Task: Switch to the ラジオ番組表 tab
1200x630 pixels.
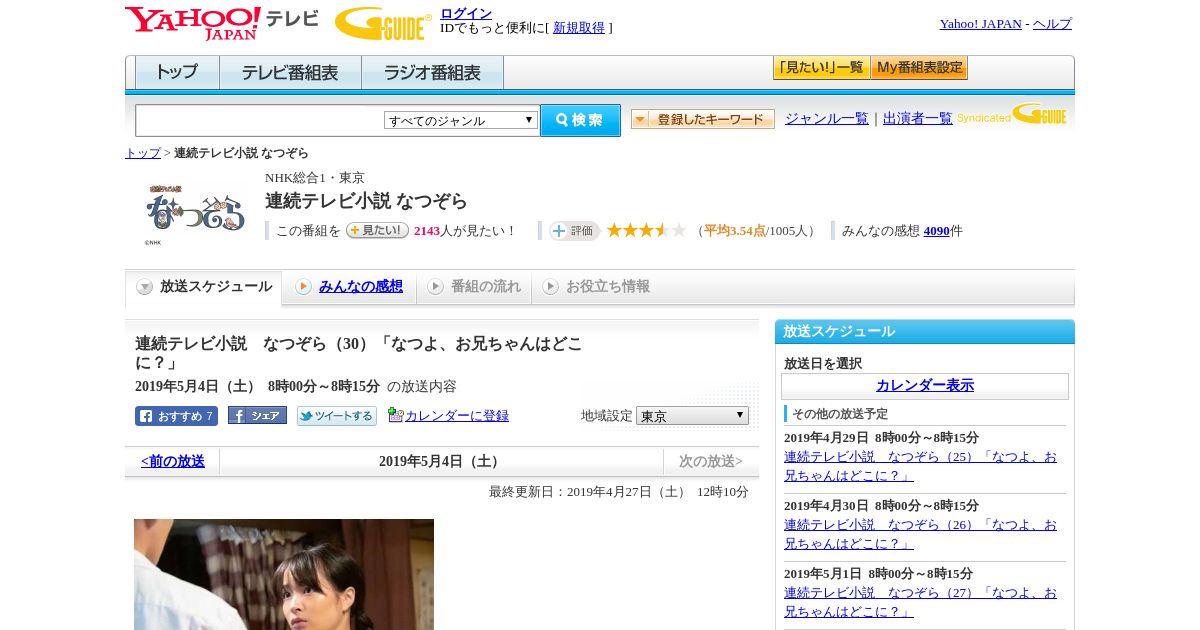Action: coord(432,73)
